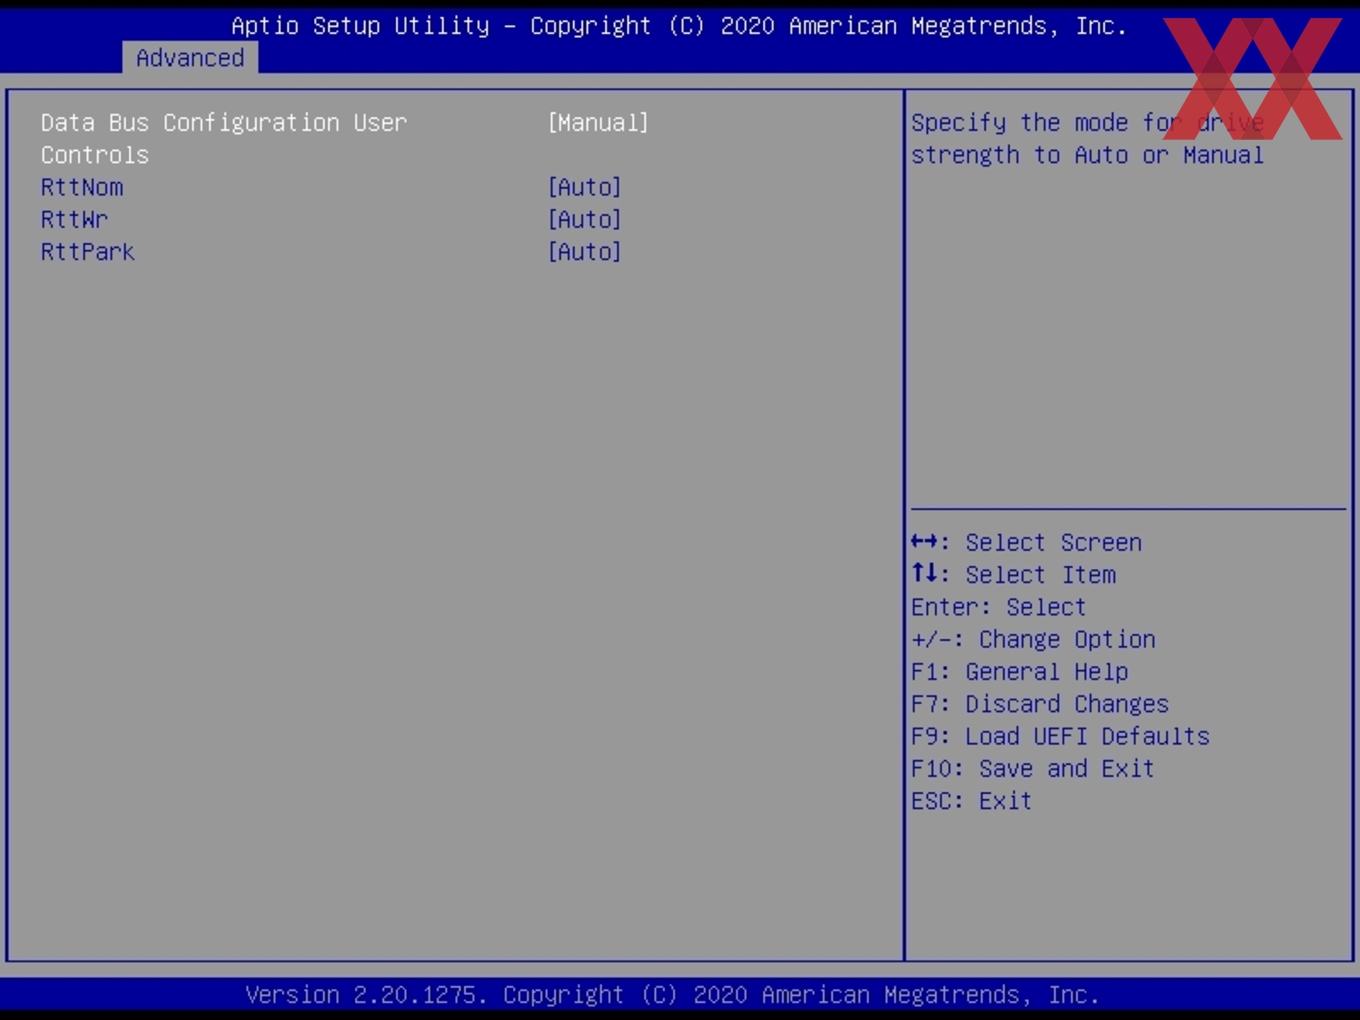Screen dimensions: 1360x1020
Task: Change the [Manual] value for Data Bus Configuration
Action: 598,123
